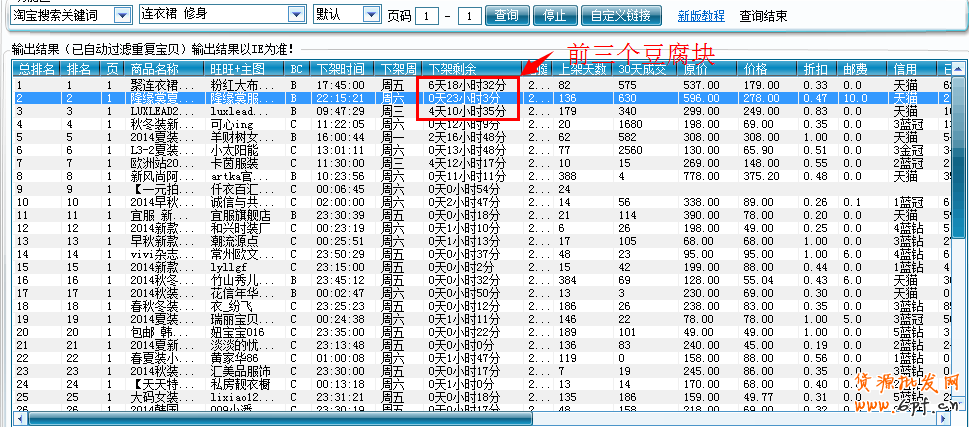
Task: Sort by 旺旺+主图 column header
Action: pos(244,69)
